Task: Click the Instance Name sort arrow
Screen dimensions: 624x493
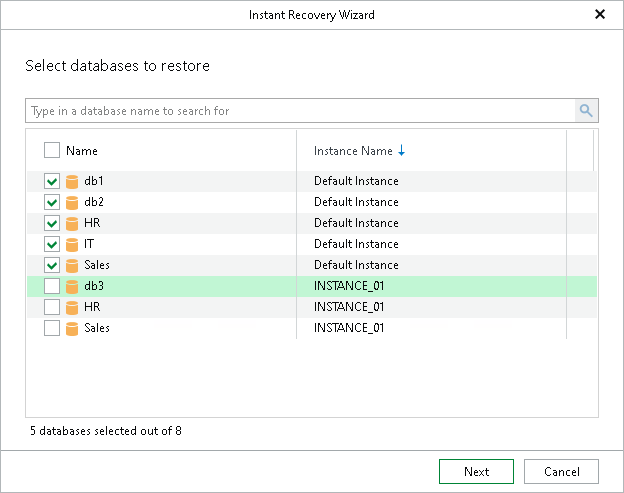Action: [x=402, y=151]
